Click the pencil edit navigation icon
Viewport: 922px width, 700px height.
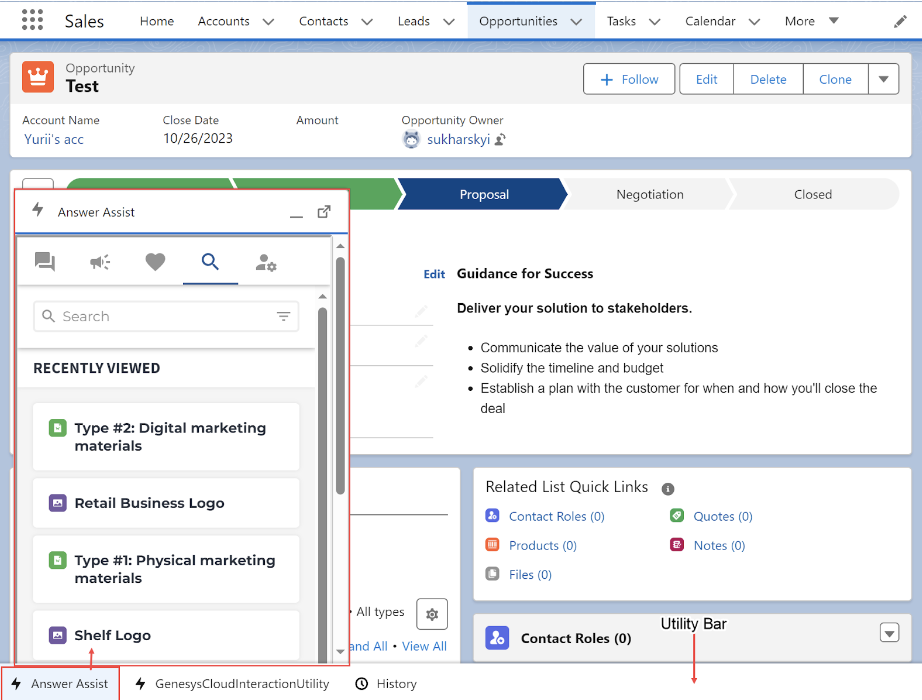[900, 22]
